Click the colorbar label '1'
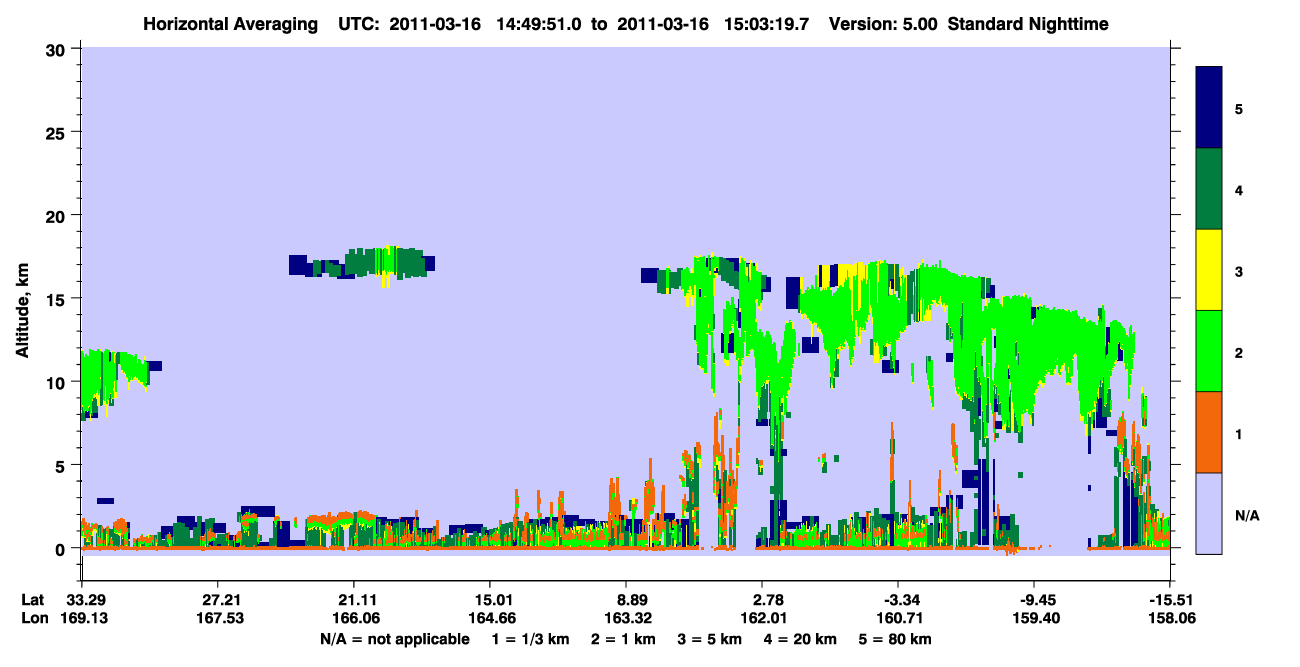 tap(1239, 432)
